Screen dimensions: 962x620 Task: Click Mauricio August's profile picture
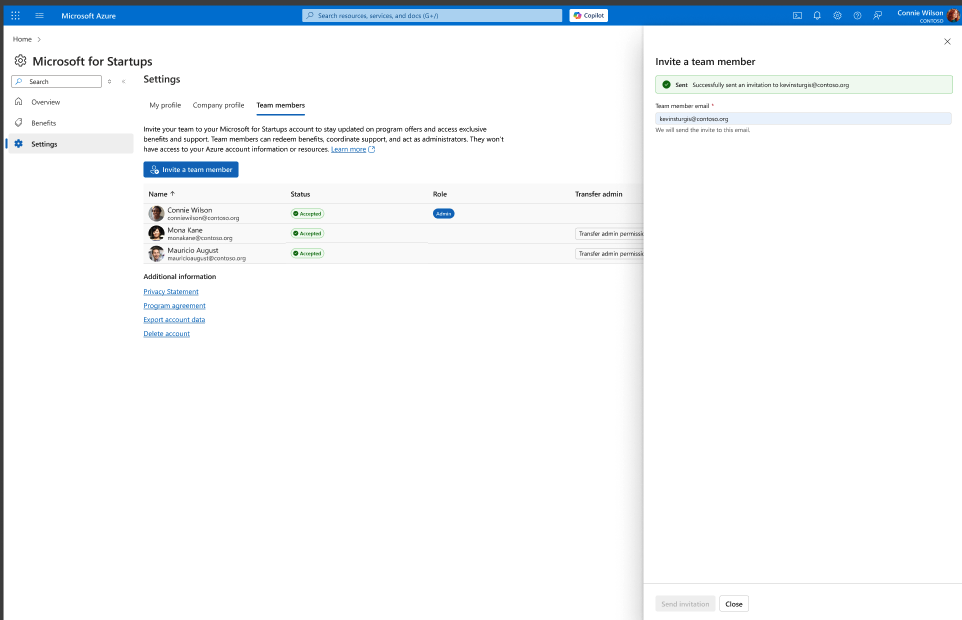156,253
